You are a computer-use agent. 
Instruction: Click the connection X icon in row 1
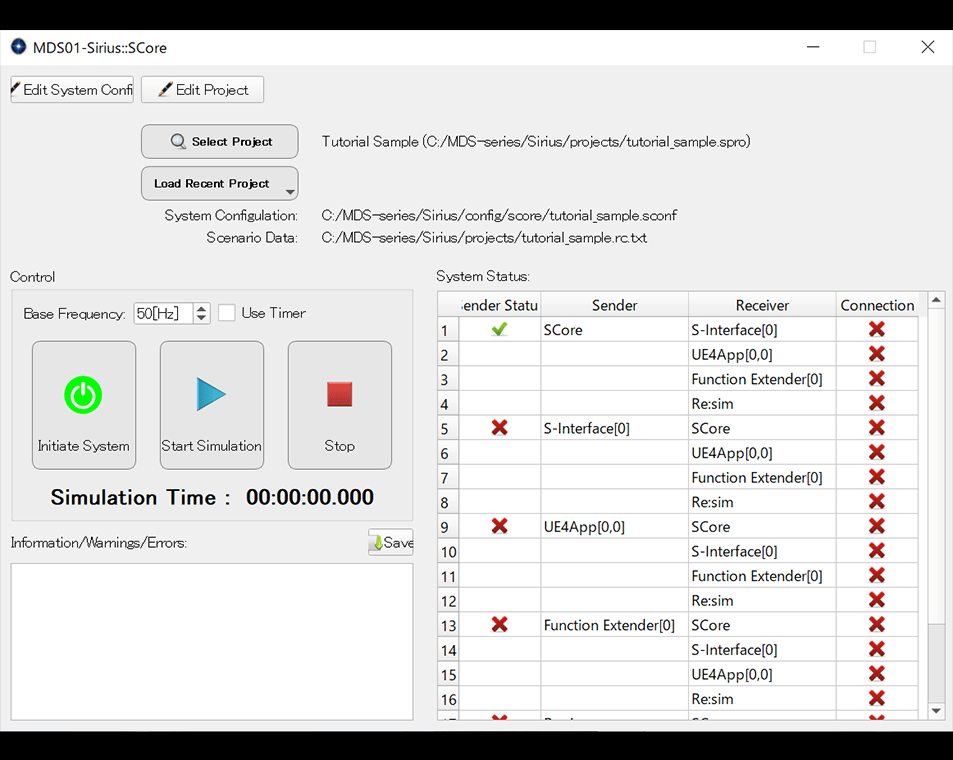tap(876, 329)
